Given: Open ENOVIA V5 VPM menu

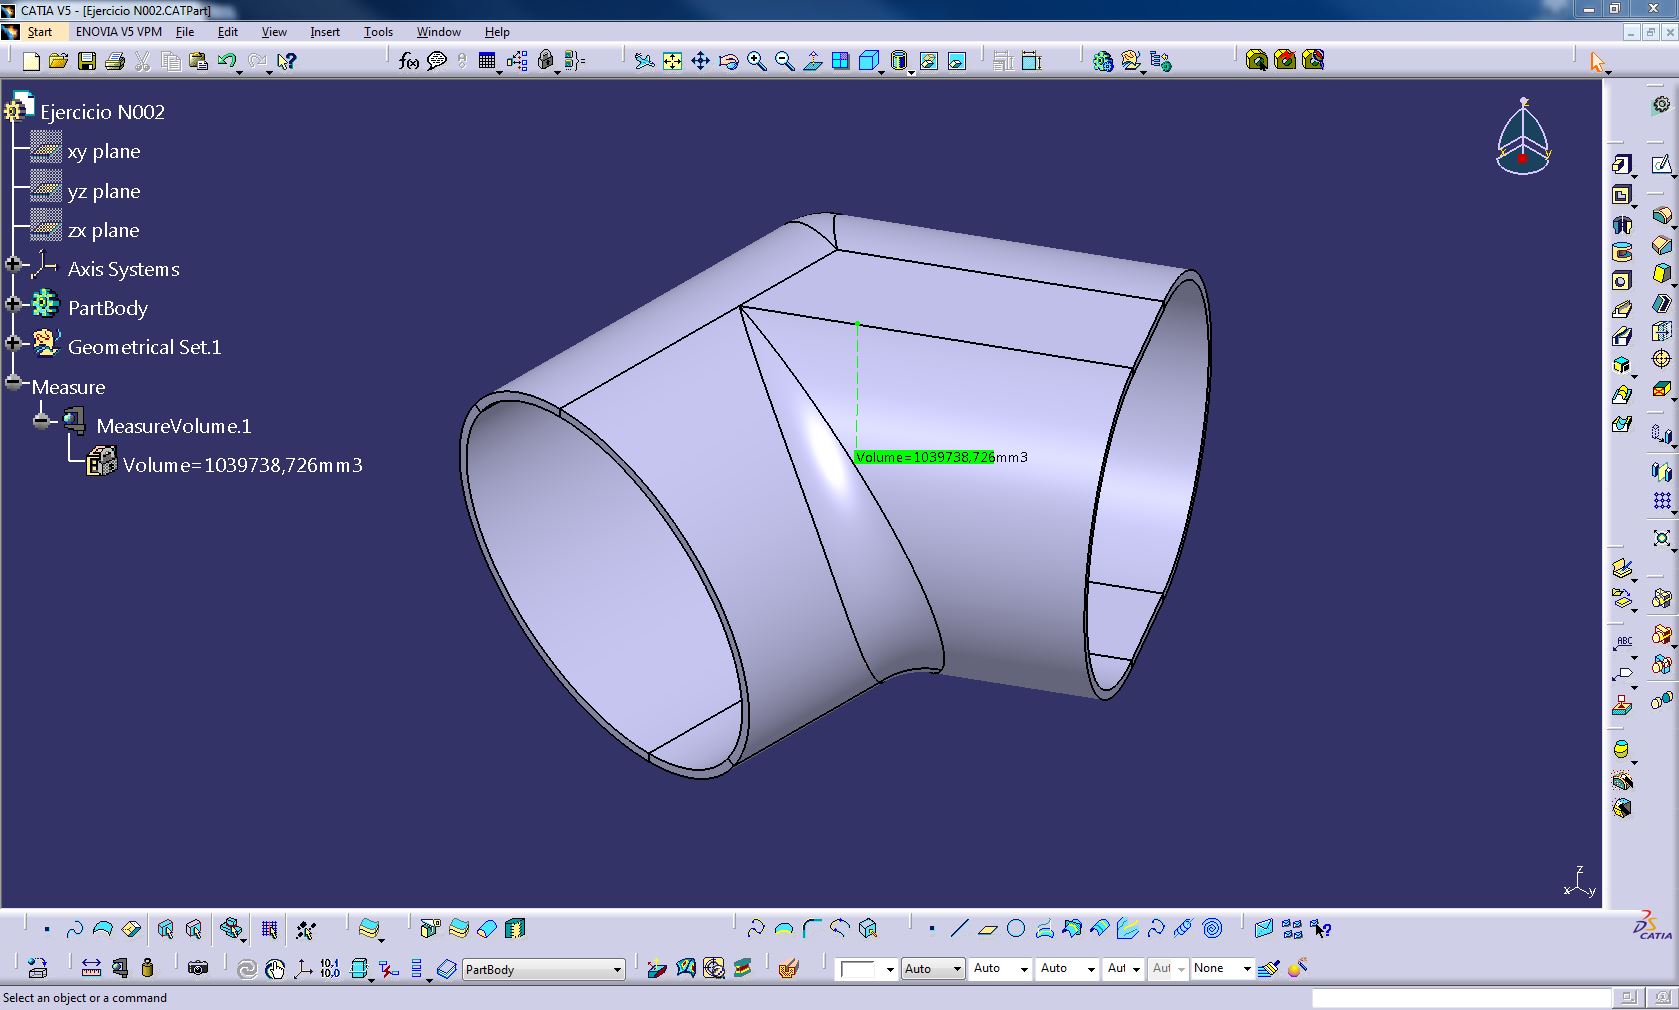Looking at the screenshot, I should 119,32.
